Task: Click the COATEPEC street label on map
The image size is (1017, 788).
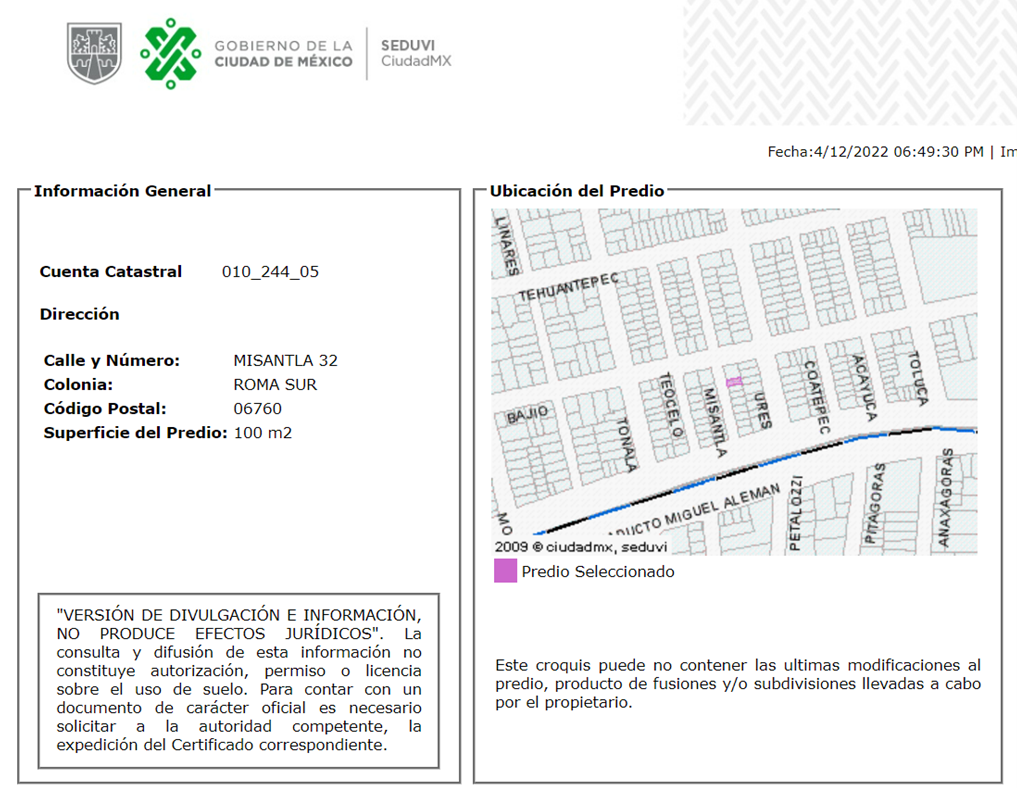Action: (x=817, y=397)
